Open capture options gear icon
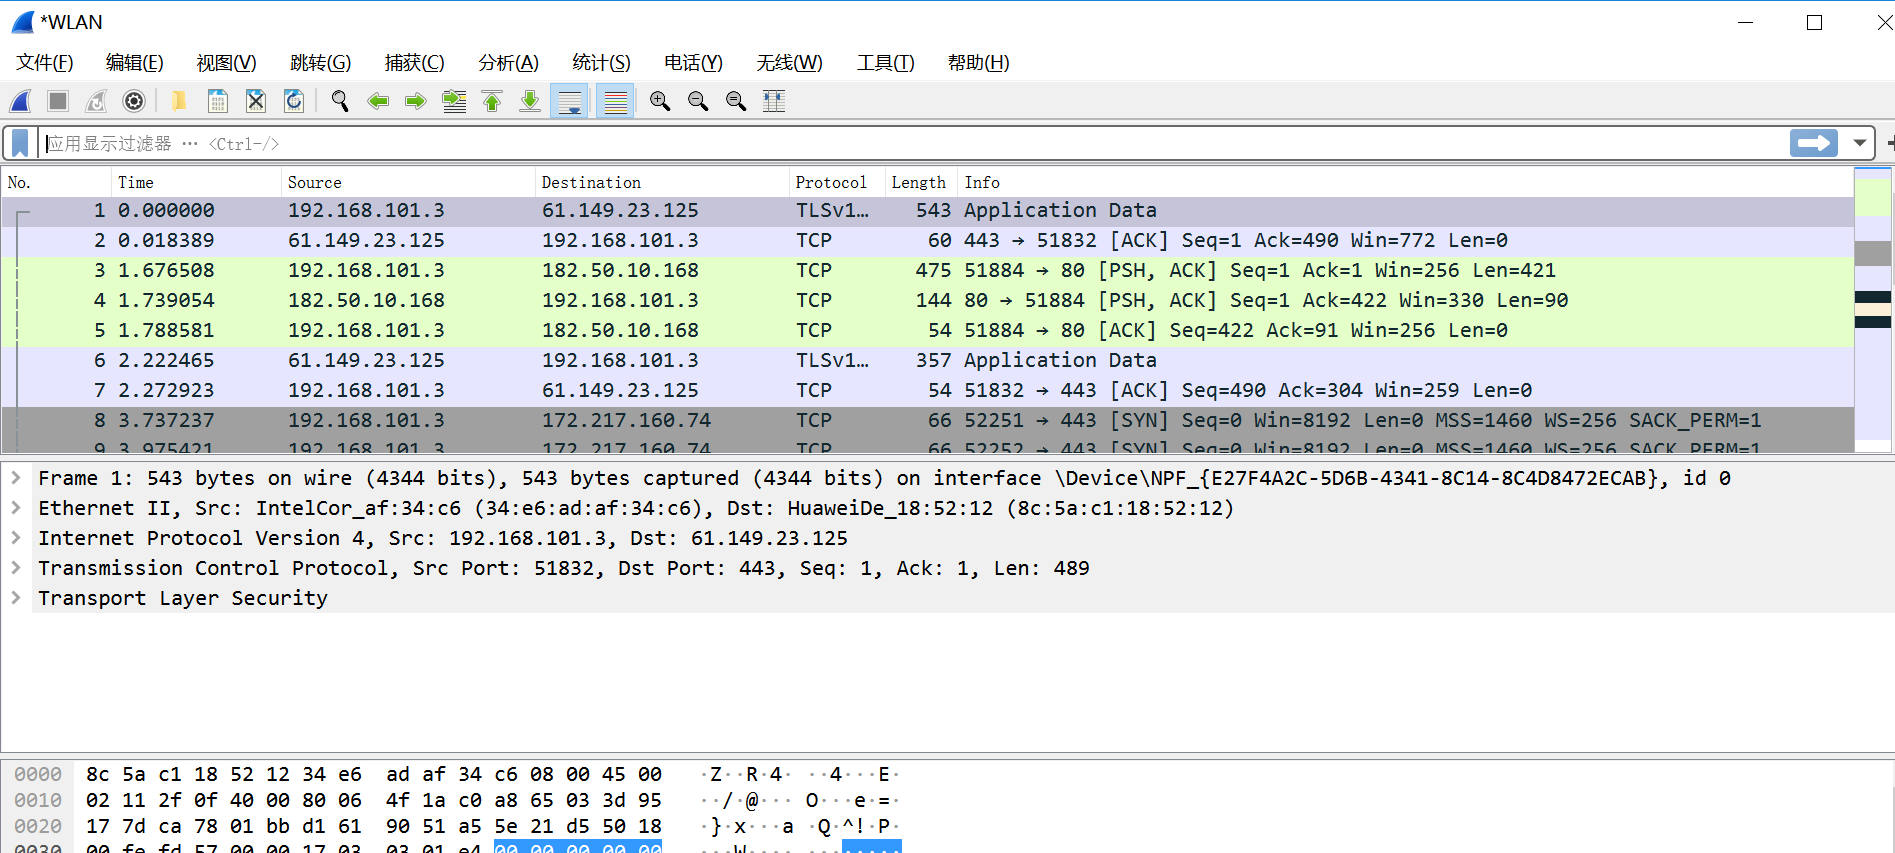This screenshot has width=1895, height=853. click(134, 101)
